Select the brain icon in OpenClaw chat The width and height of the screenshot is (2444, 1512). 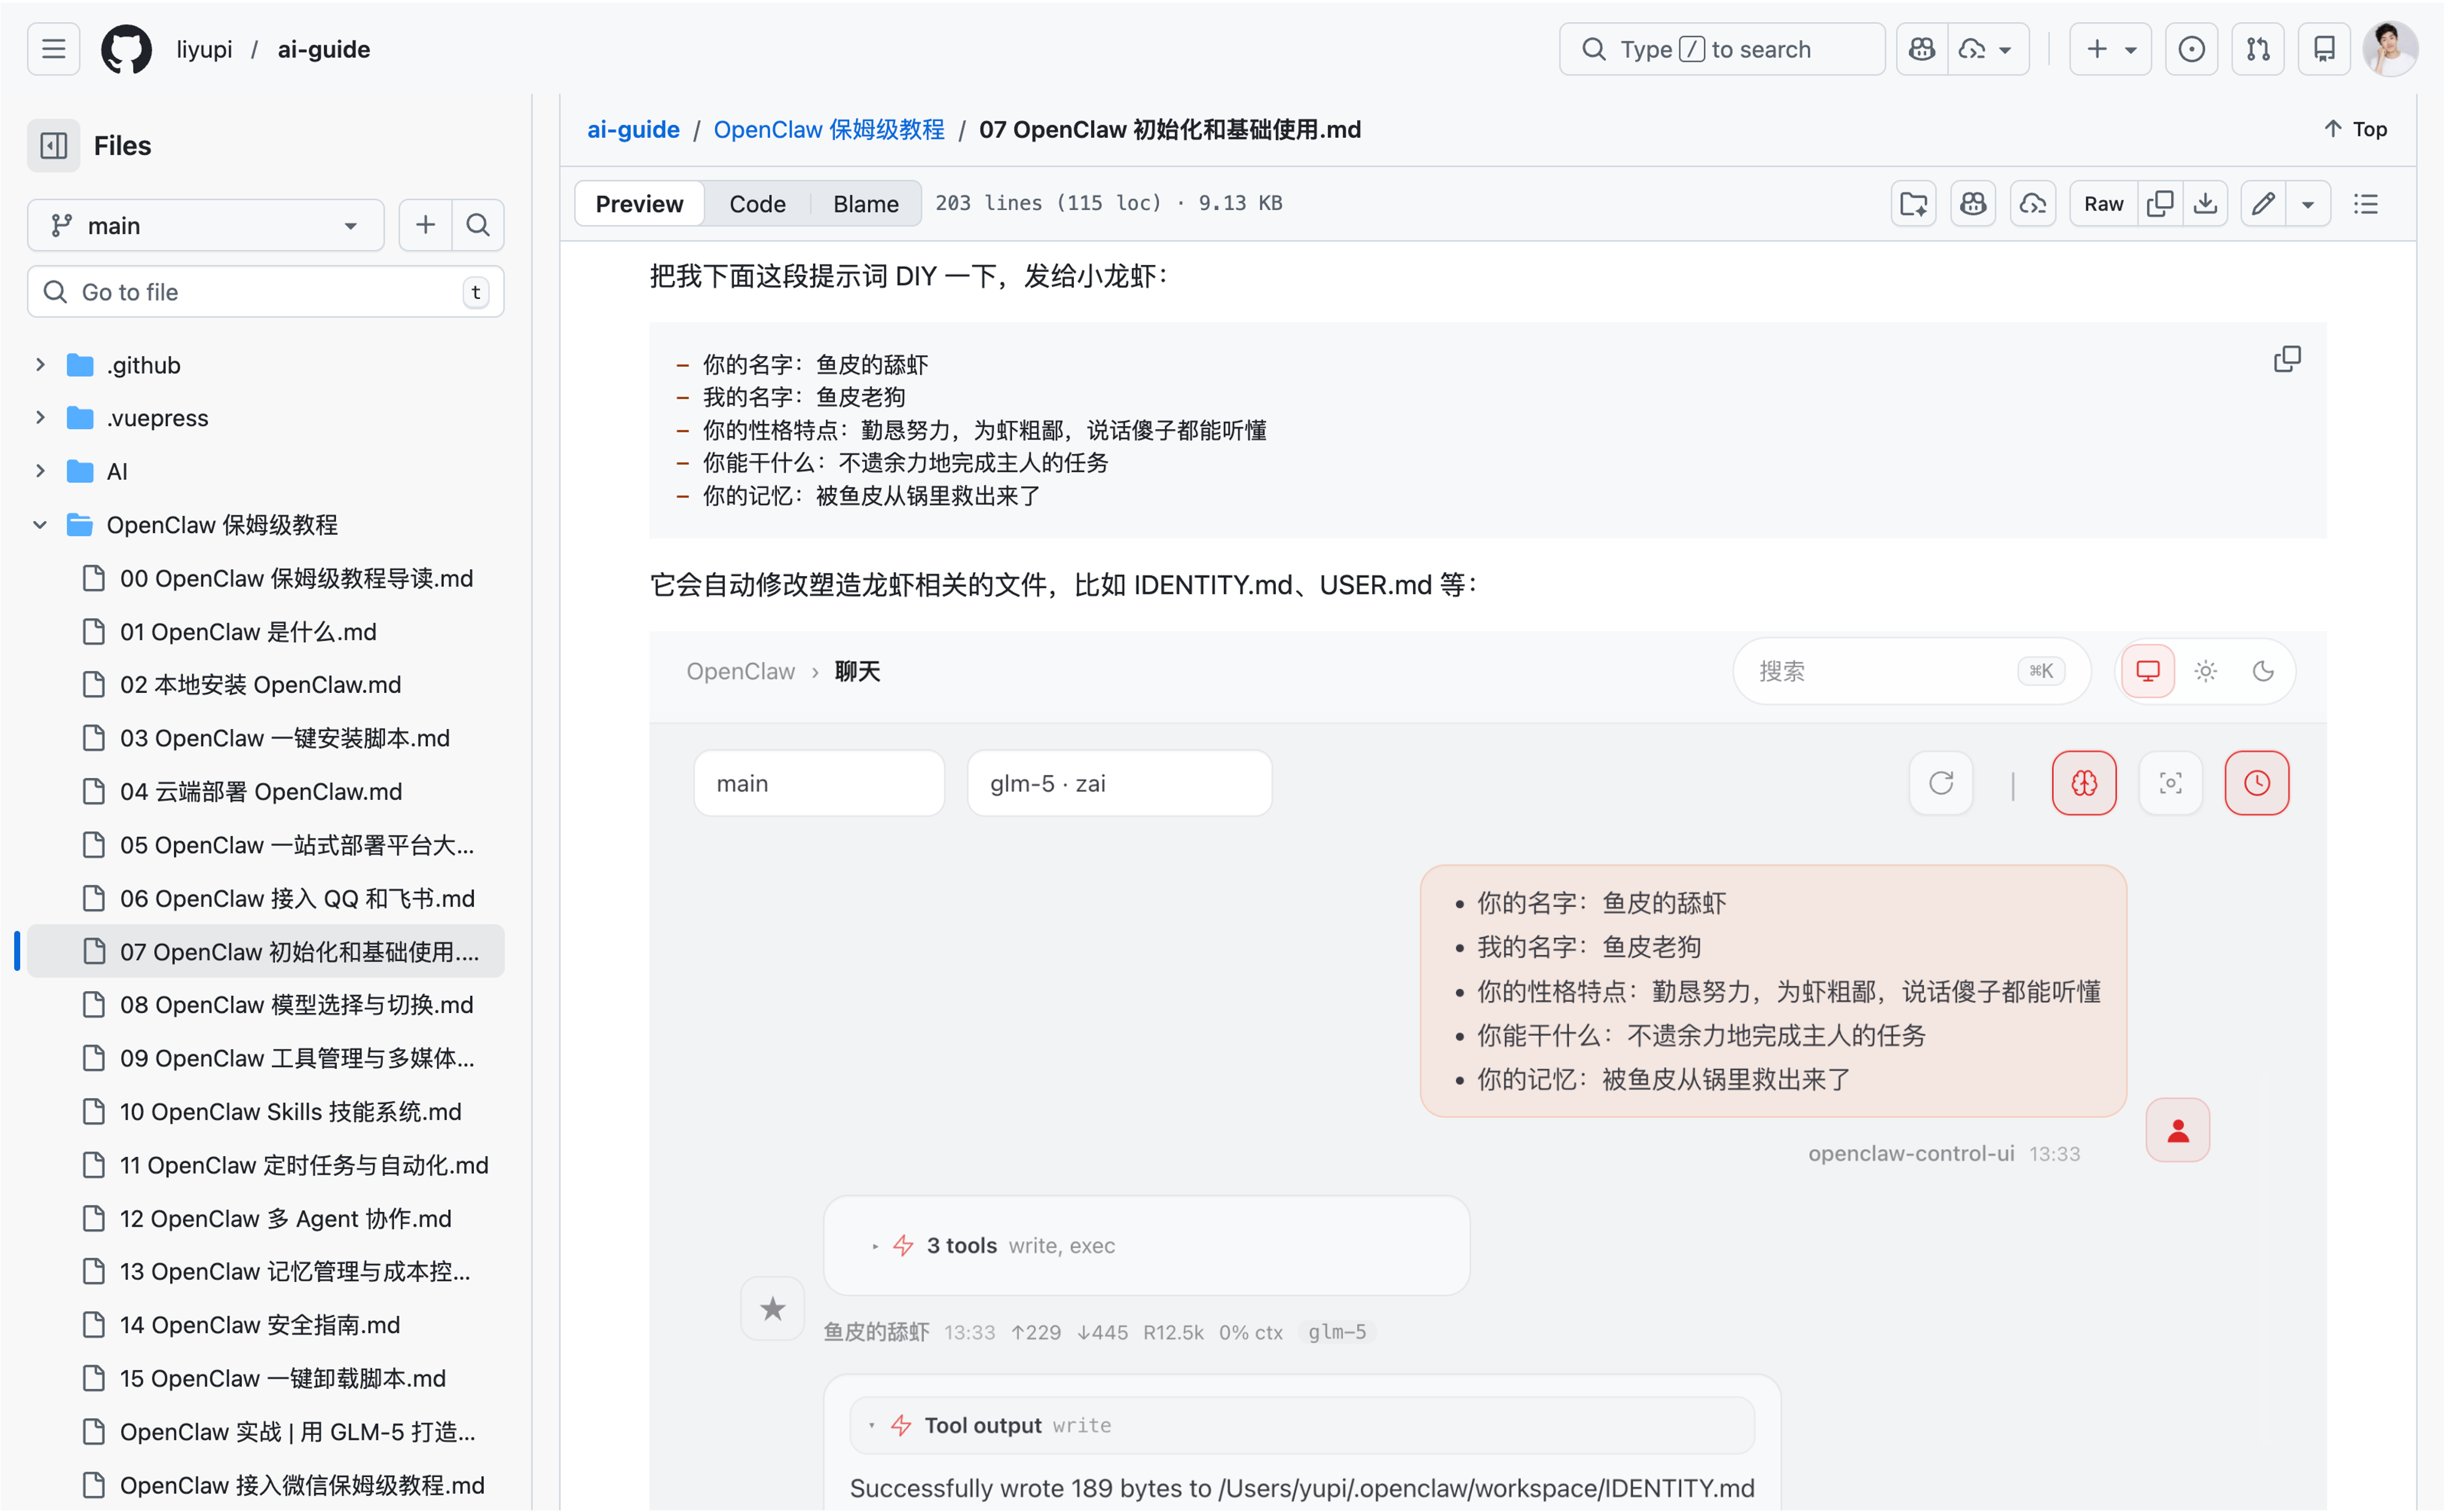(x=2084, y=783)
